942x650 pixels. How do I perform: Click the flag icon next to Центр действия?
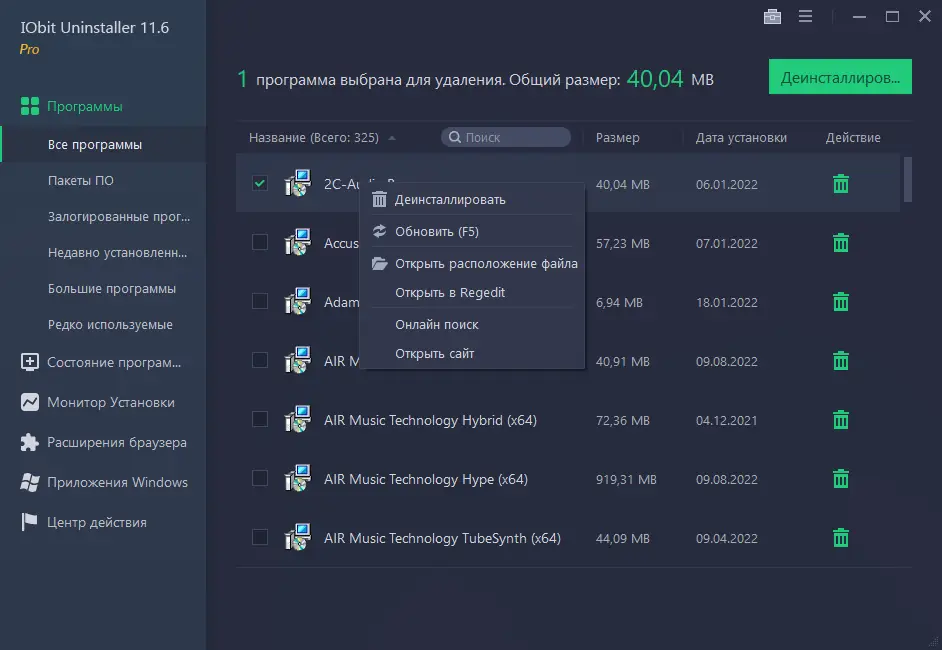tap(28, 522)
